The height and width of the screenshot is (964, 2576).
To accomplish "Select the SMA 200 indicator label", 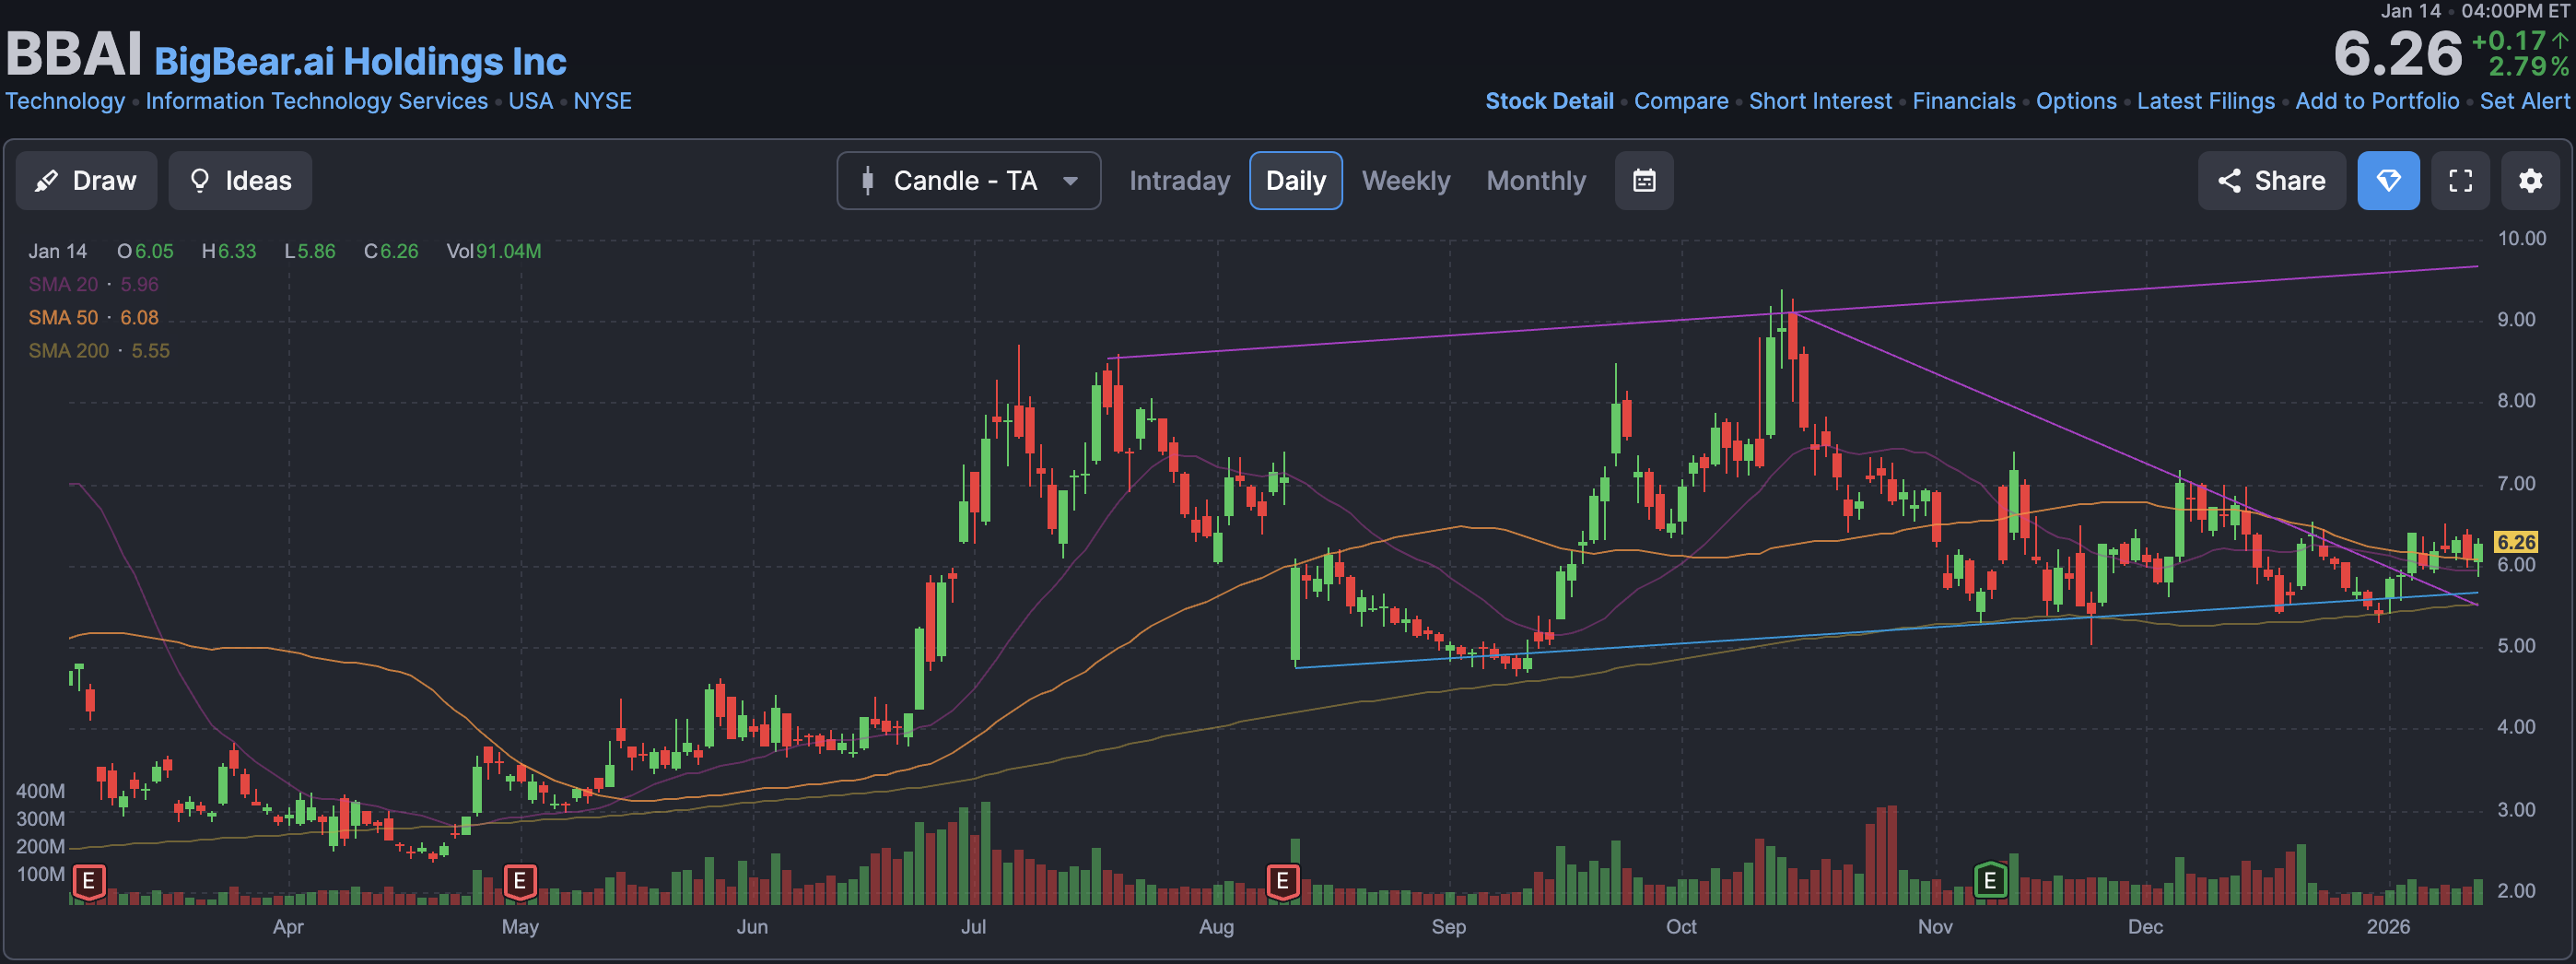I will [x=68, y=351].
